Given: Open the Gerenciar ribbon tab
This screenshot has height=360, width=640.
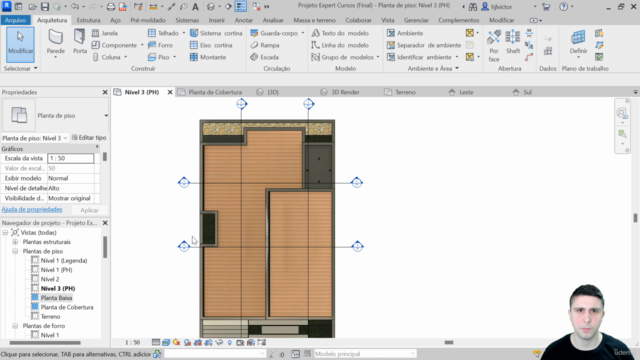Looking at the screenshot, I should click(x=416, y=20).
